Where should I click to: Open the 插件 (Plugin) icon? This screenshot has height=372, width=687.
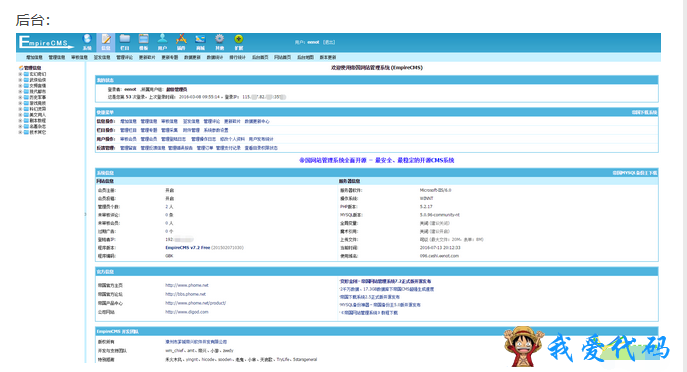click(x=181, y=42)
